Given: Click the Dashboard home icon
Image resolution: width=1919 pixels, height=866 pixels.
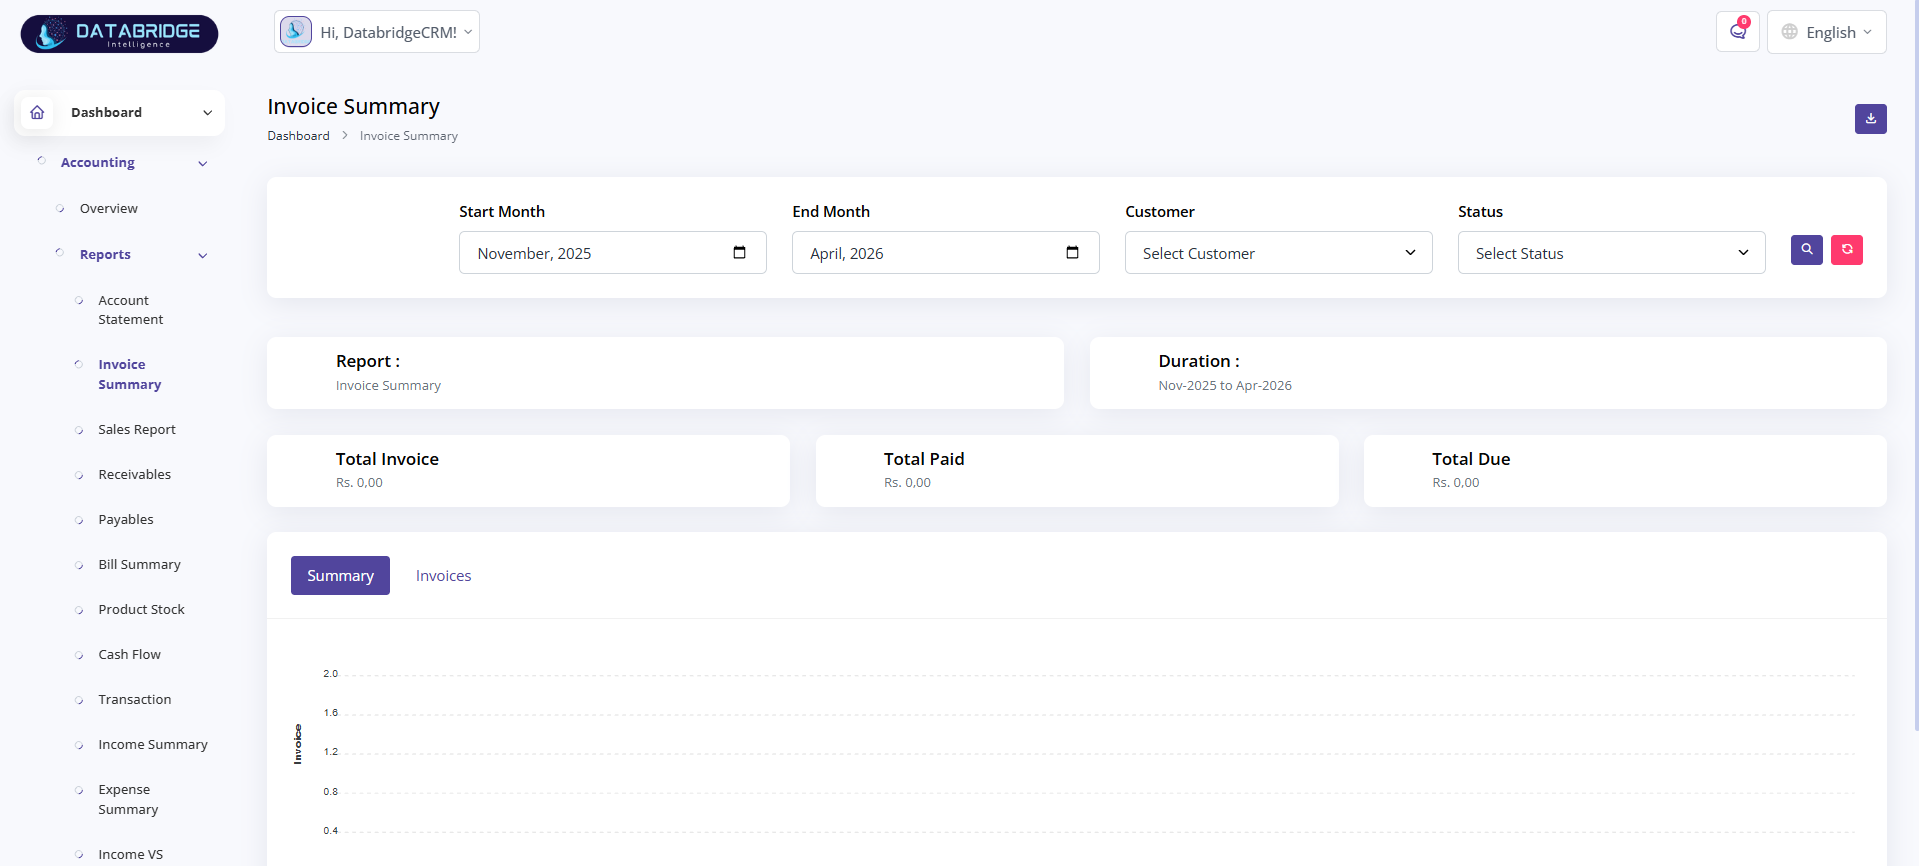Looking at the screenshot, I should click(x=37, y=112).
